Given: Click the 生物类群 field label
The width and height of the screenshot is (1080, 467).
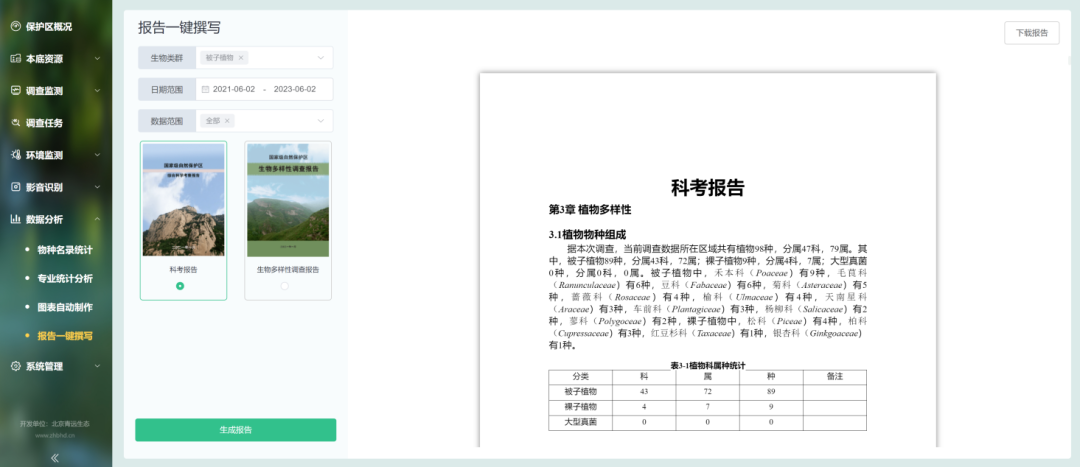Looking at the screenshot, I should tap(167, 58).
